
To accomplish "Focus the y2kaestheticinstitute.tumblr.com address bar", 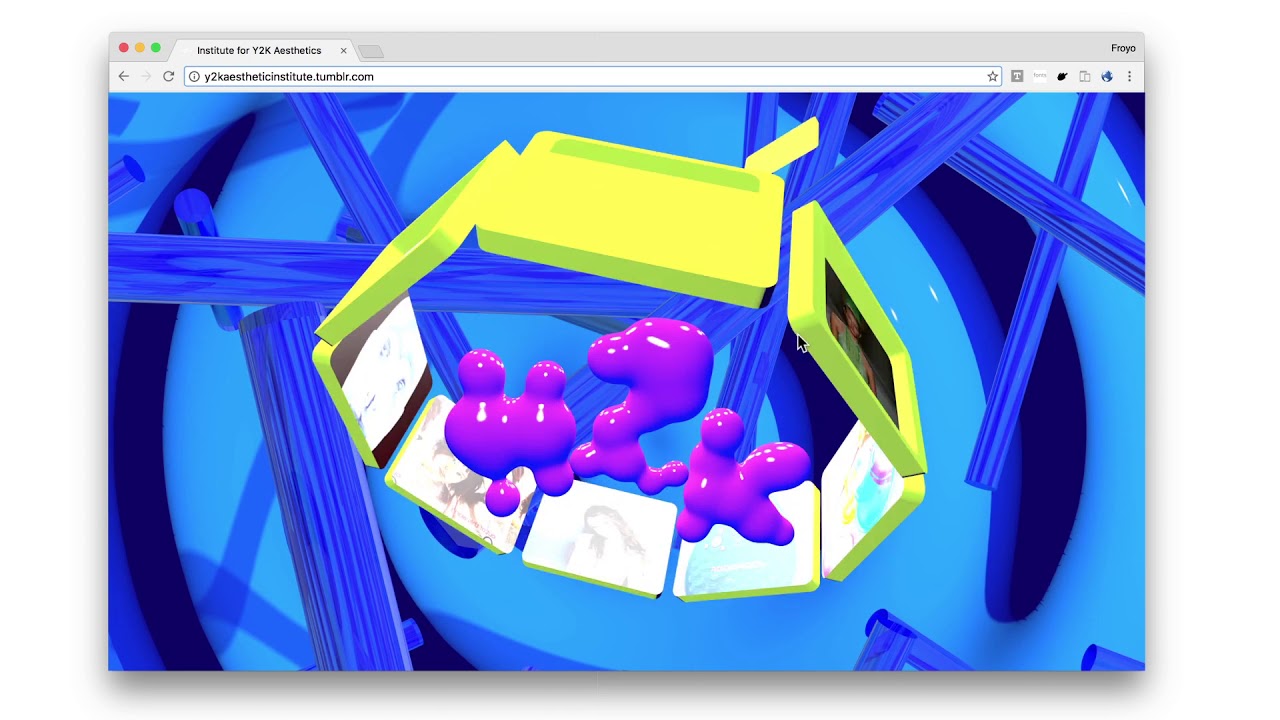I will (x=593, y=76).
